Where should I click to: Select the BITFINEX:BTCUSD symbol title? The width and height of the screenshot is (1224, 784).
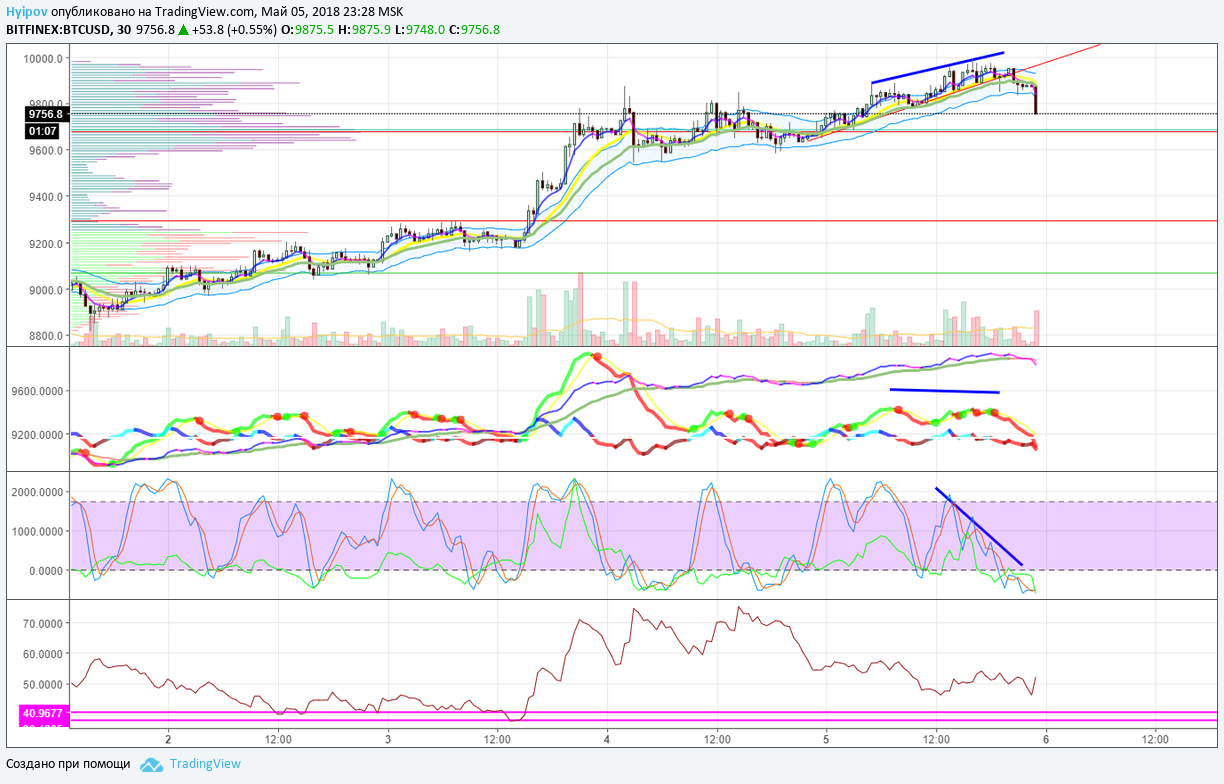58,30
